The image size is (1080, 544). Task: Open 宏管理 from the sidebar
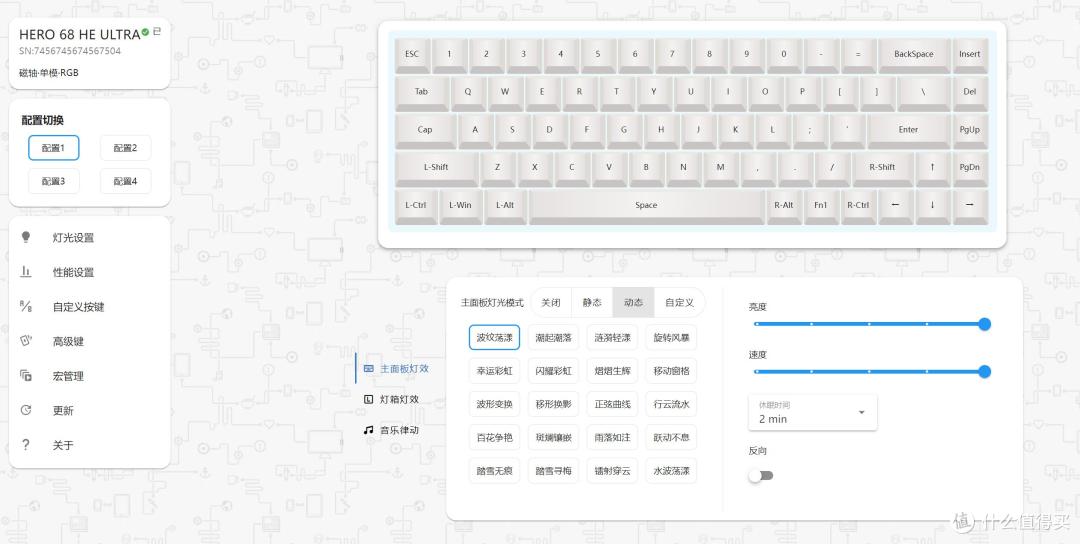click(x=90, y=376)
